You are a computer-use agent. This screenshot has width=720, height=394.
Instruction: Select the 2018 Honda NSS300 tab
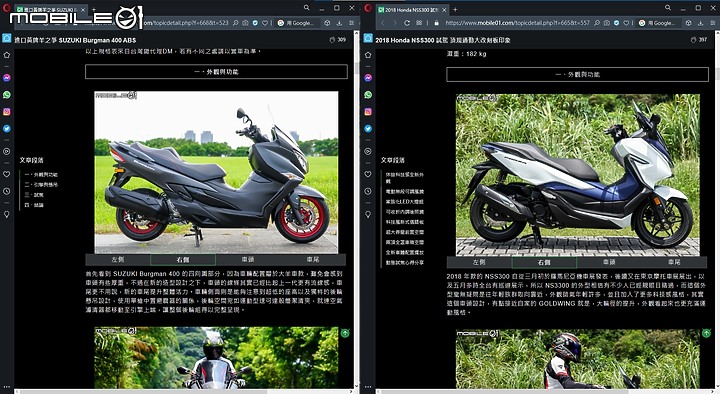[413, 9]
